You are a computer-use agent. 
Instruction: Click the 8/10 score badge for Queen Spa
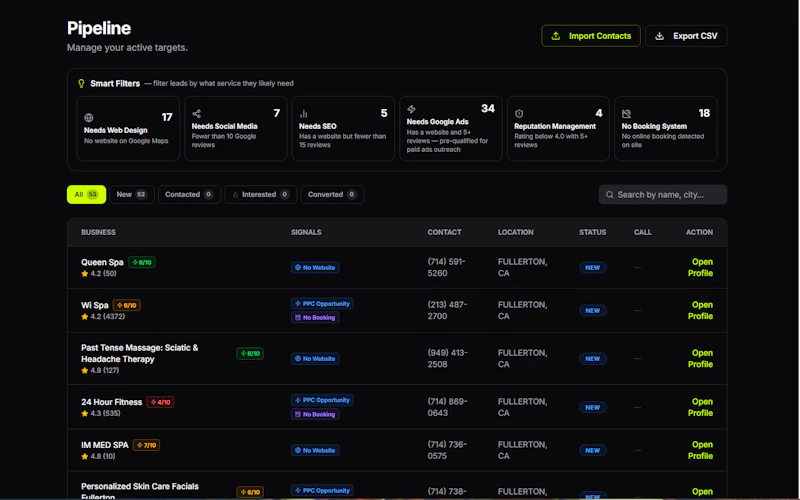point(142,262)
